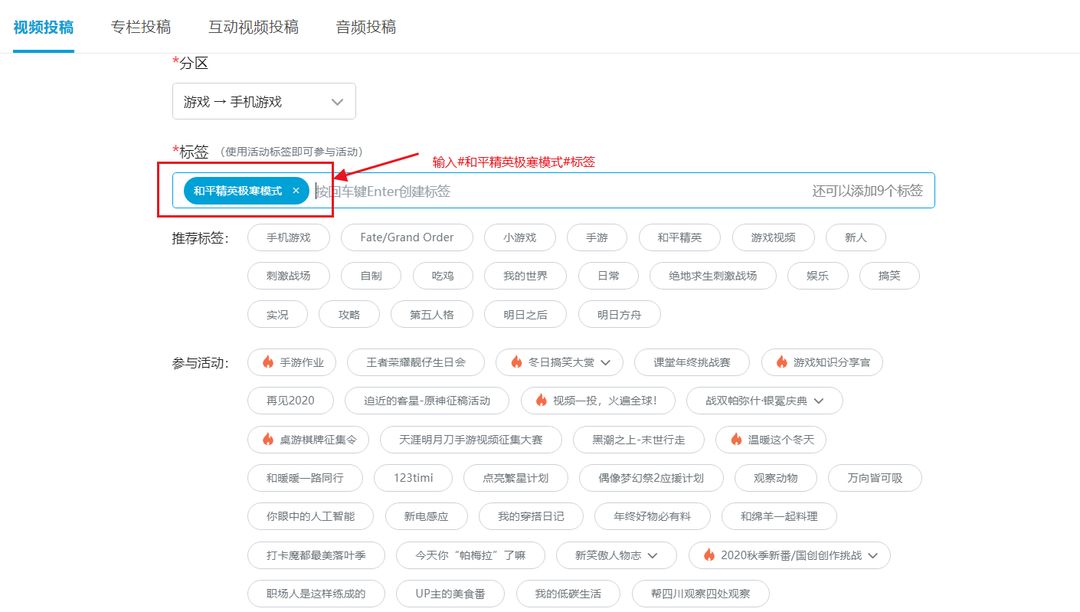Select the 今天你"帕梅拉"了嘛 activity
The width and height of the screenshot is (1080, 612).
(x=470, y=555)
